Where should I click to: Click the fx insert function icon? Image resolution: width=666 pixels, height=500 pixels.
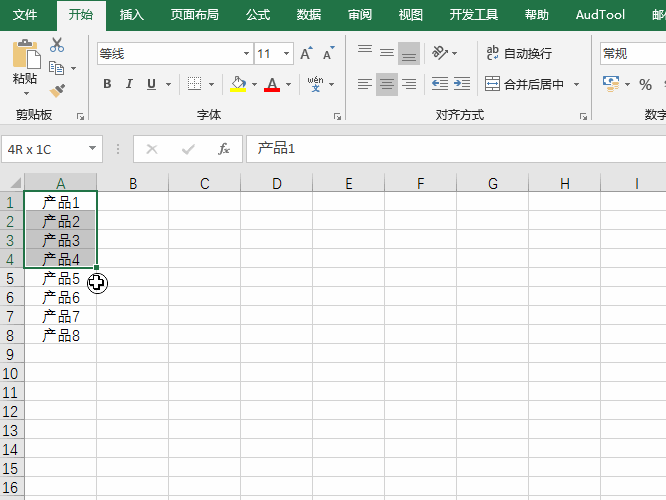click(224, 149)
